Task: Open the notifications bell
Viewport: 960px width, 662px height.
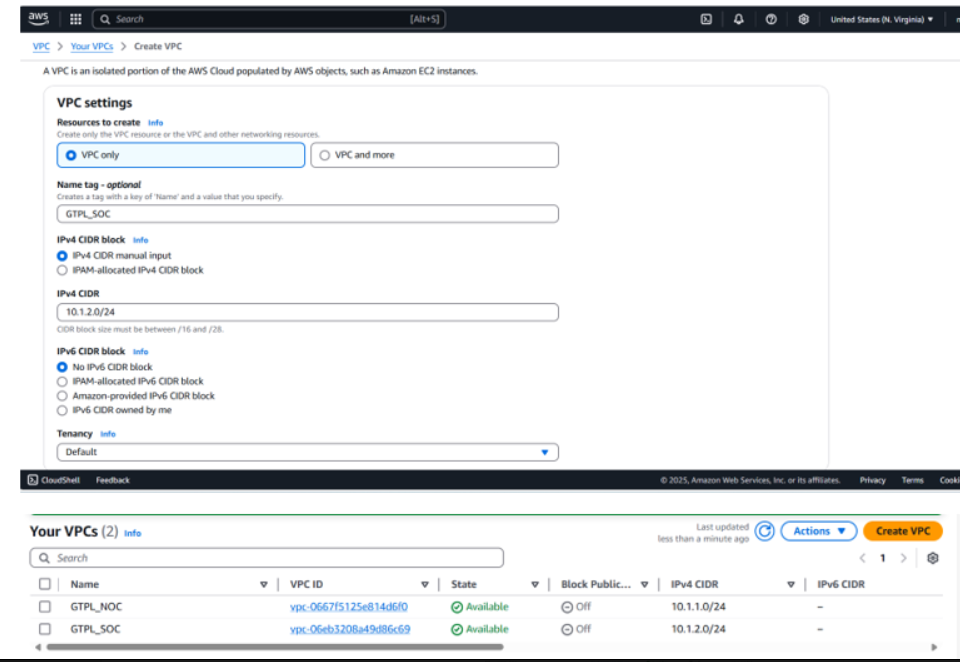Action: [738, 19]
